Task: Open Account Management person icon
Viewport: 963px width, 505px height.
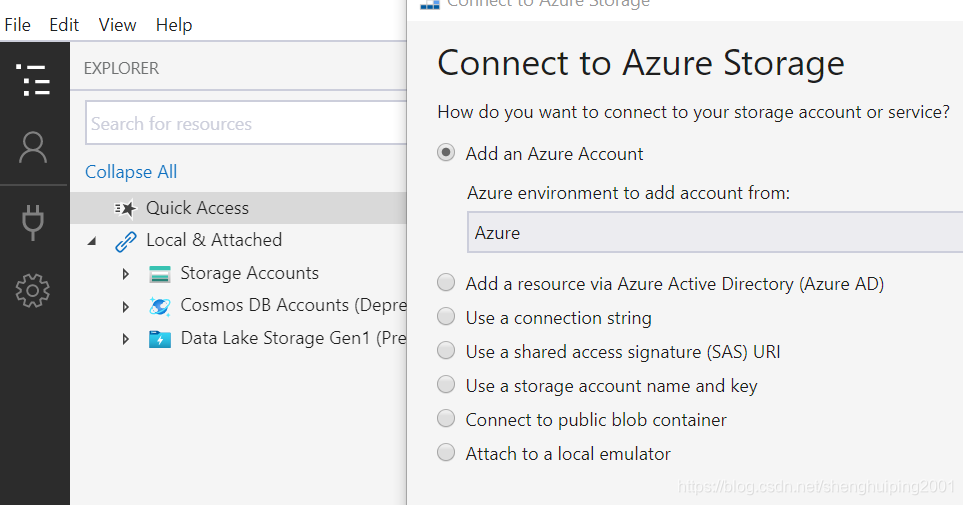Action: point(33,148)
